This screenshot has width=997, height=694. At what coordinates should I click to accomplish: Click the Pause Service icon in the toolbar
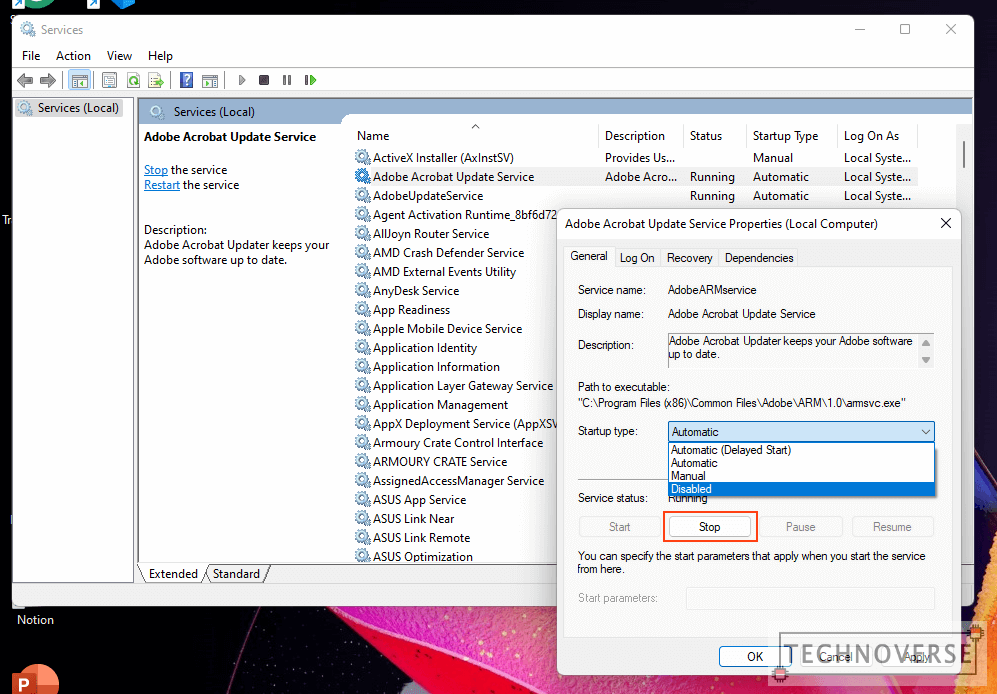click(x=287, y=80)
